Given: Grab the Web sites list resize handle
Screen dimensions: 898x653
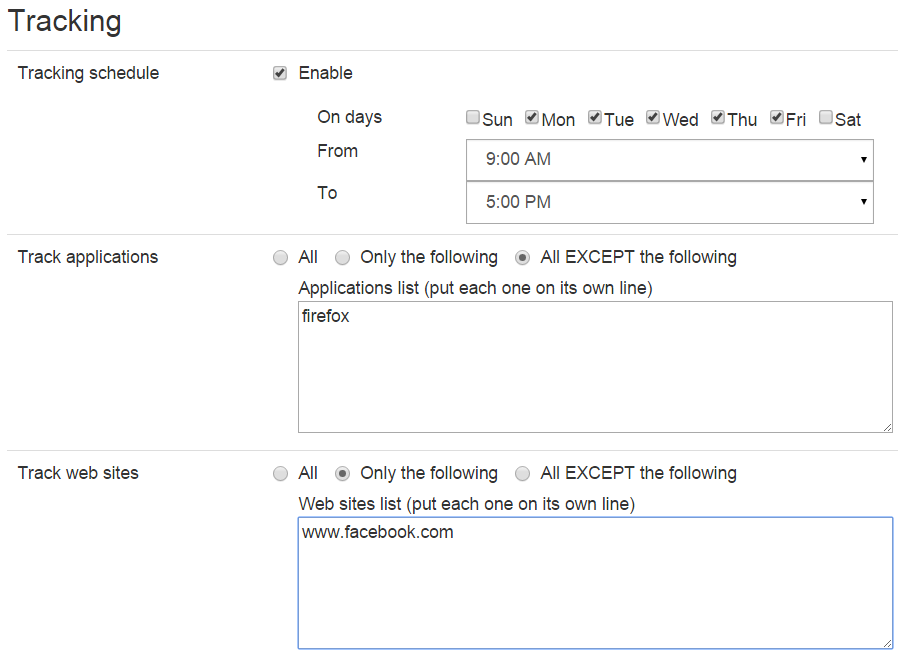Looking at the screenshot, I should (887, 643).
